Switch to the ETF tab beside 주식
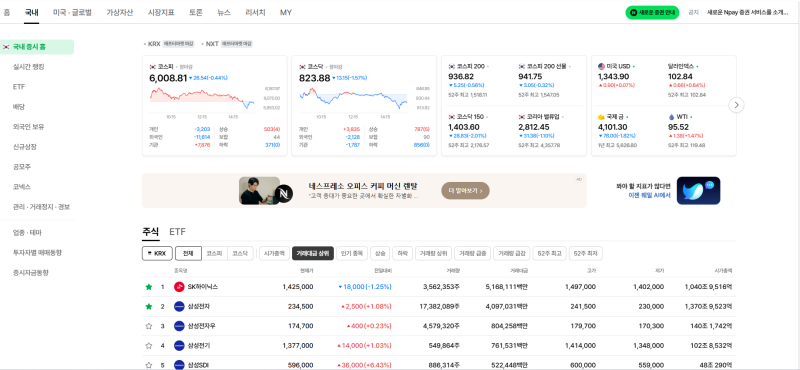Image resolution: width=800 pixels, height=370 pixels. 178,232
